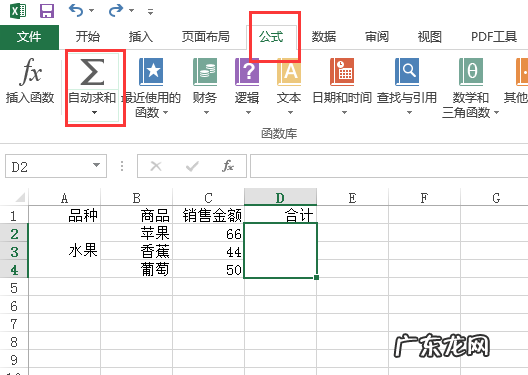528x375 pixels.
Task: Click the 品种 cell
Action: 65,215
